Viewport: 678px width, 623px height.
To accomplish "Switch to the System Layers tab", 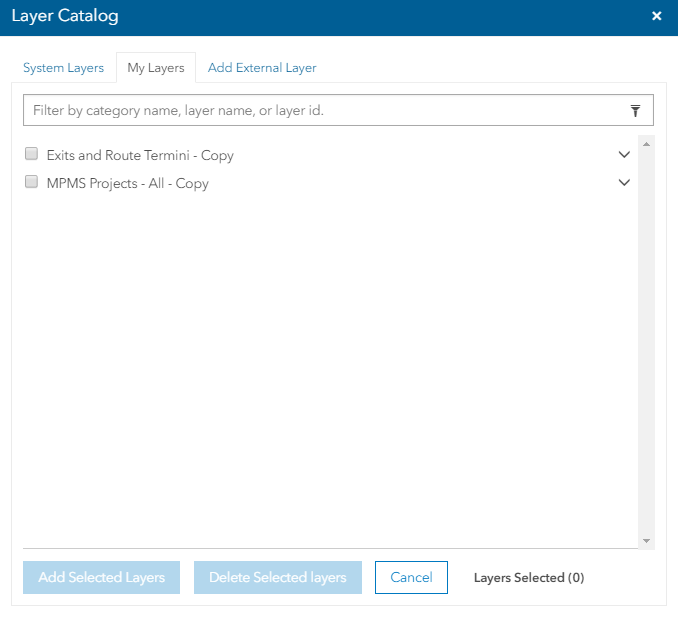I will [x=63, y=68].
